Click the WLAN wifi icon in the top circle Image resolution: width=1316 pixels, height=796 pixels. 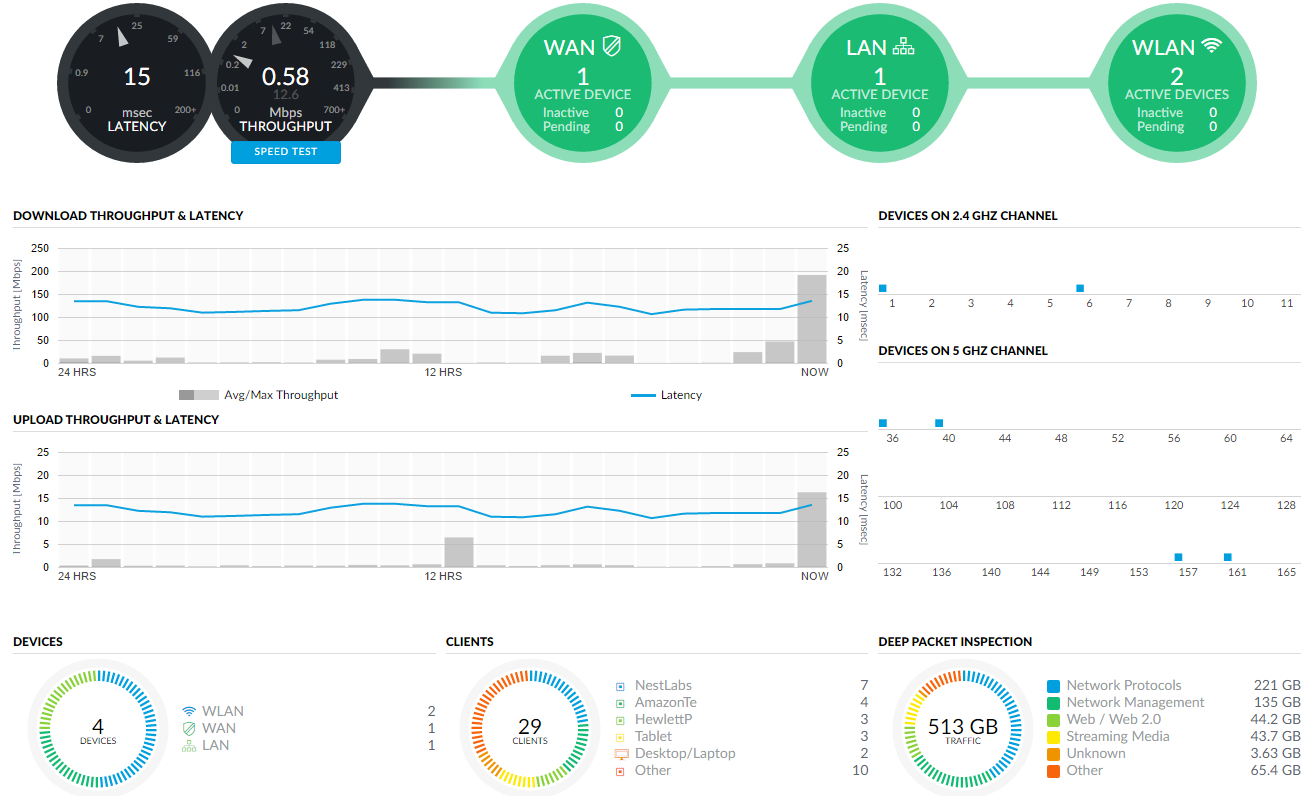(1212, 47)
